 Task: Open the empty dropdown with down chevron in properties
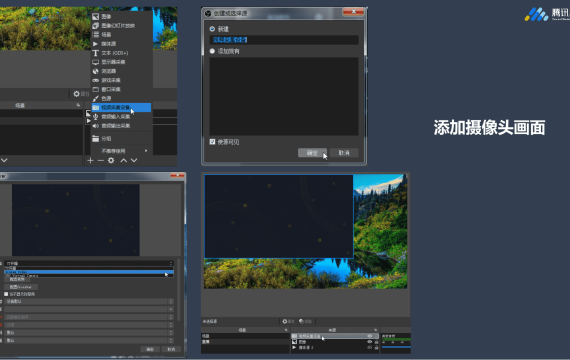(x=89, y=309)
